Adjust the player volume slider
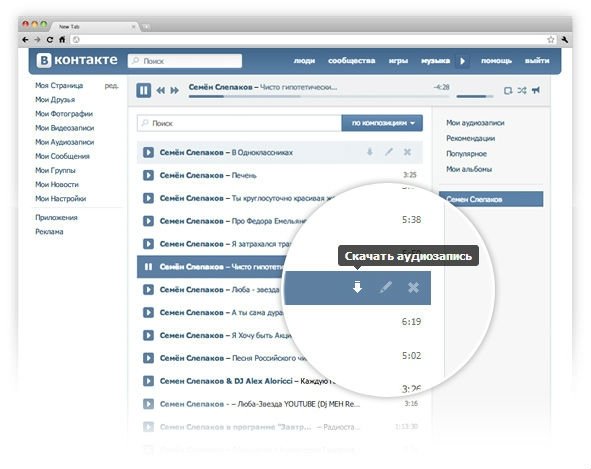 [475, 97]
